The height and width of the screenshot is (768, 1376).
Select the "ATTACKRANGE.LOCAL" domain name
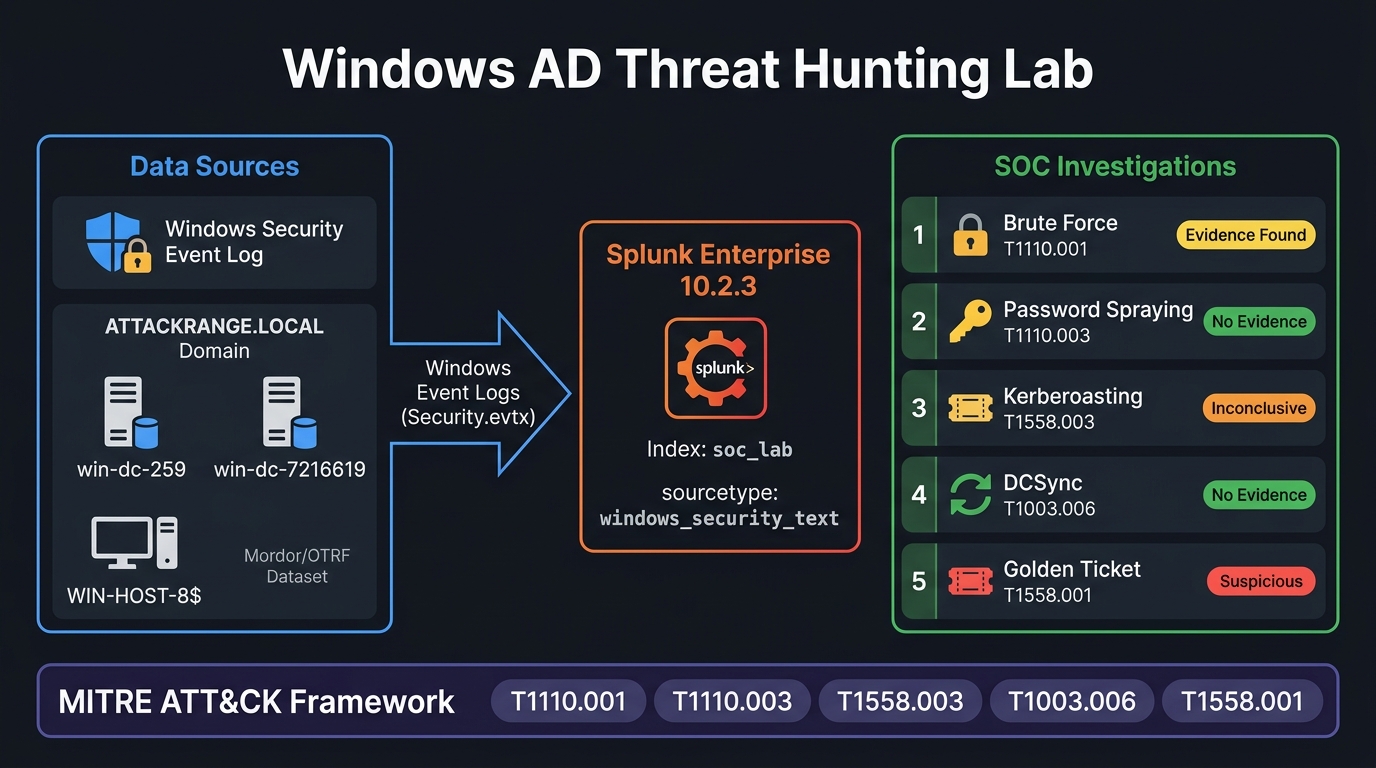(x=214, y=327)
